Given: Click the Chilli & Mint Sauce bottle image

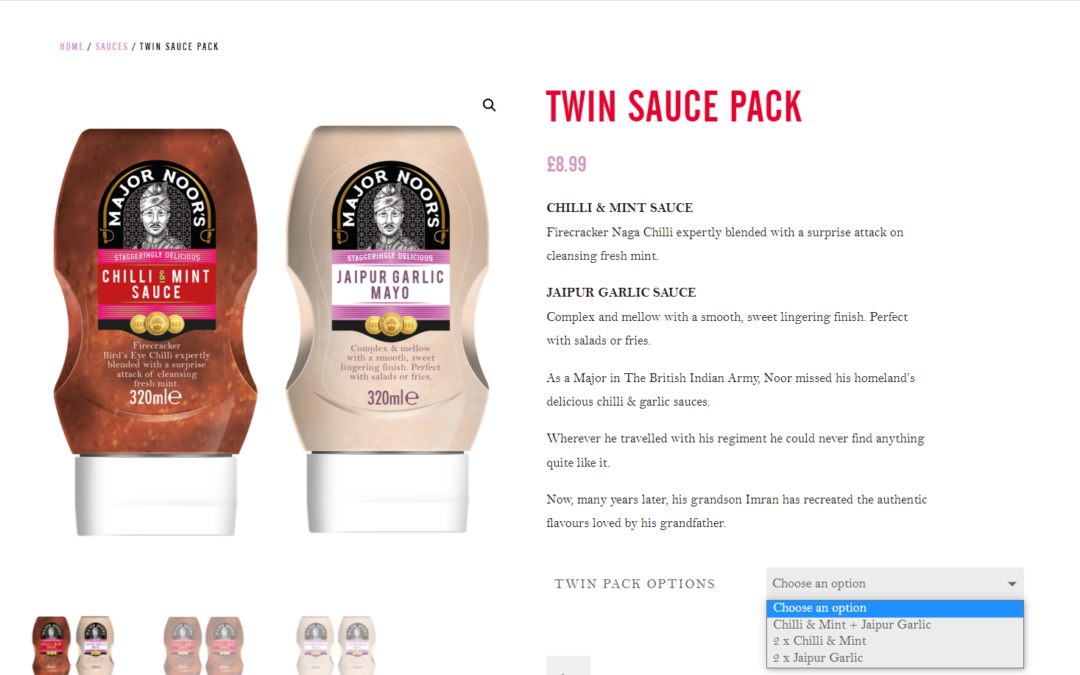Looking at the screenshot, I should (156, 332).
